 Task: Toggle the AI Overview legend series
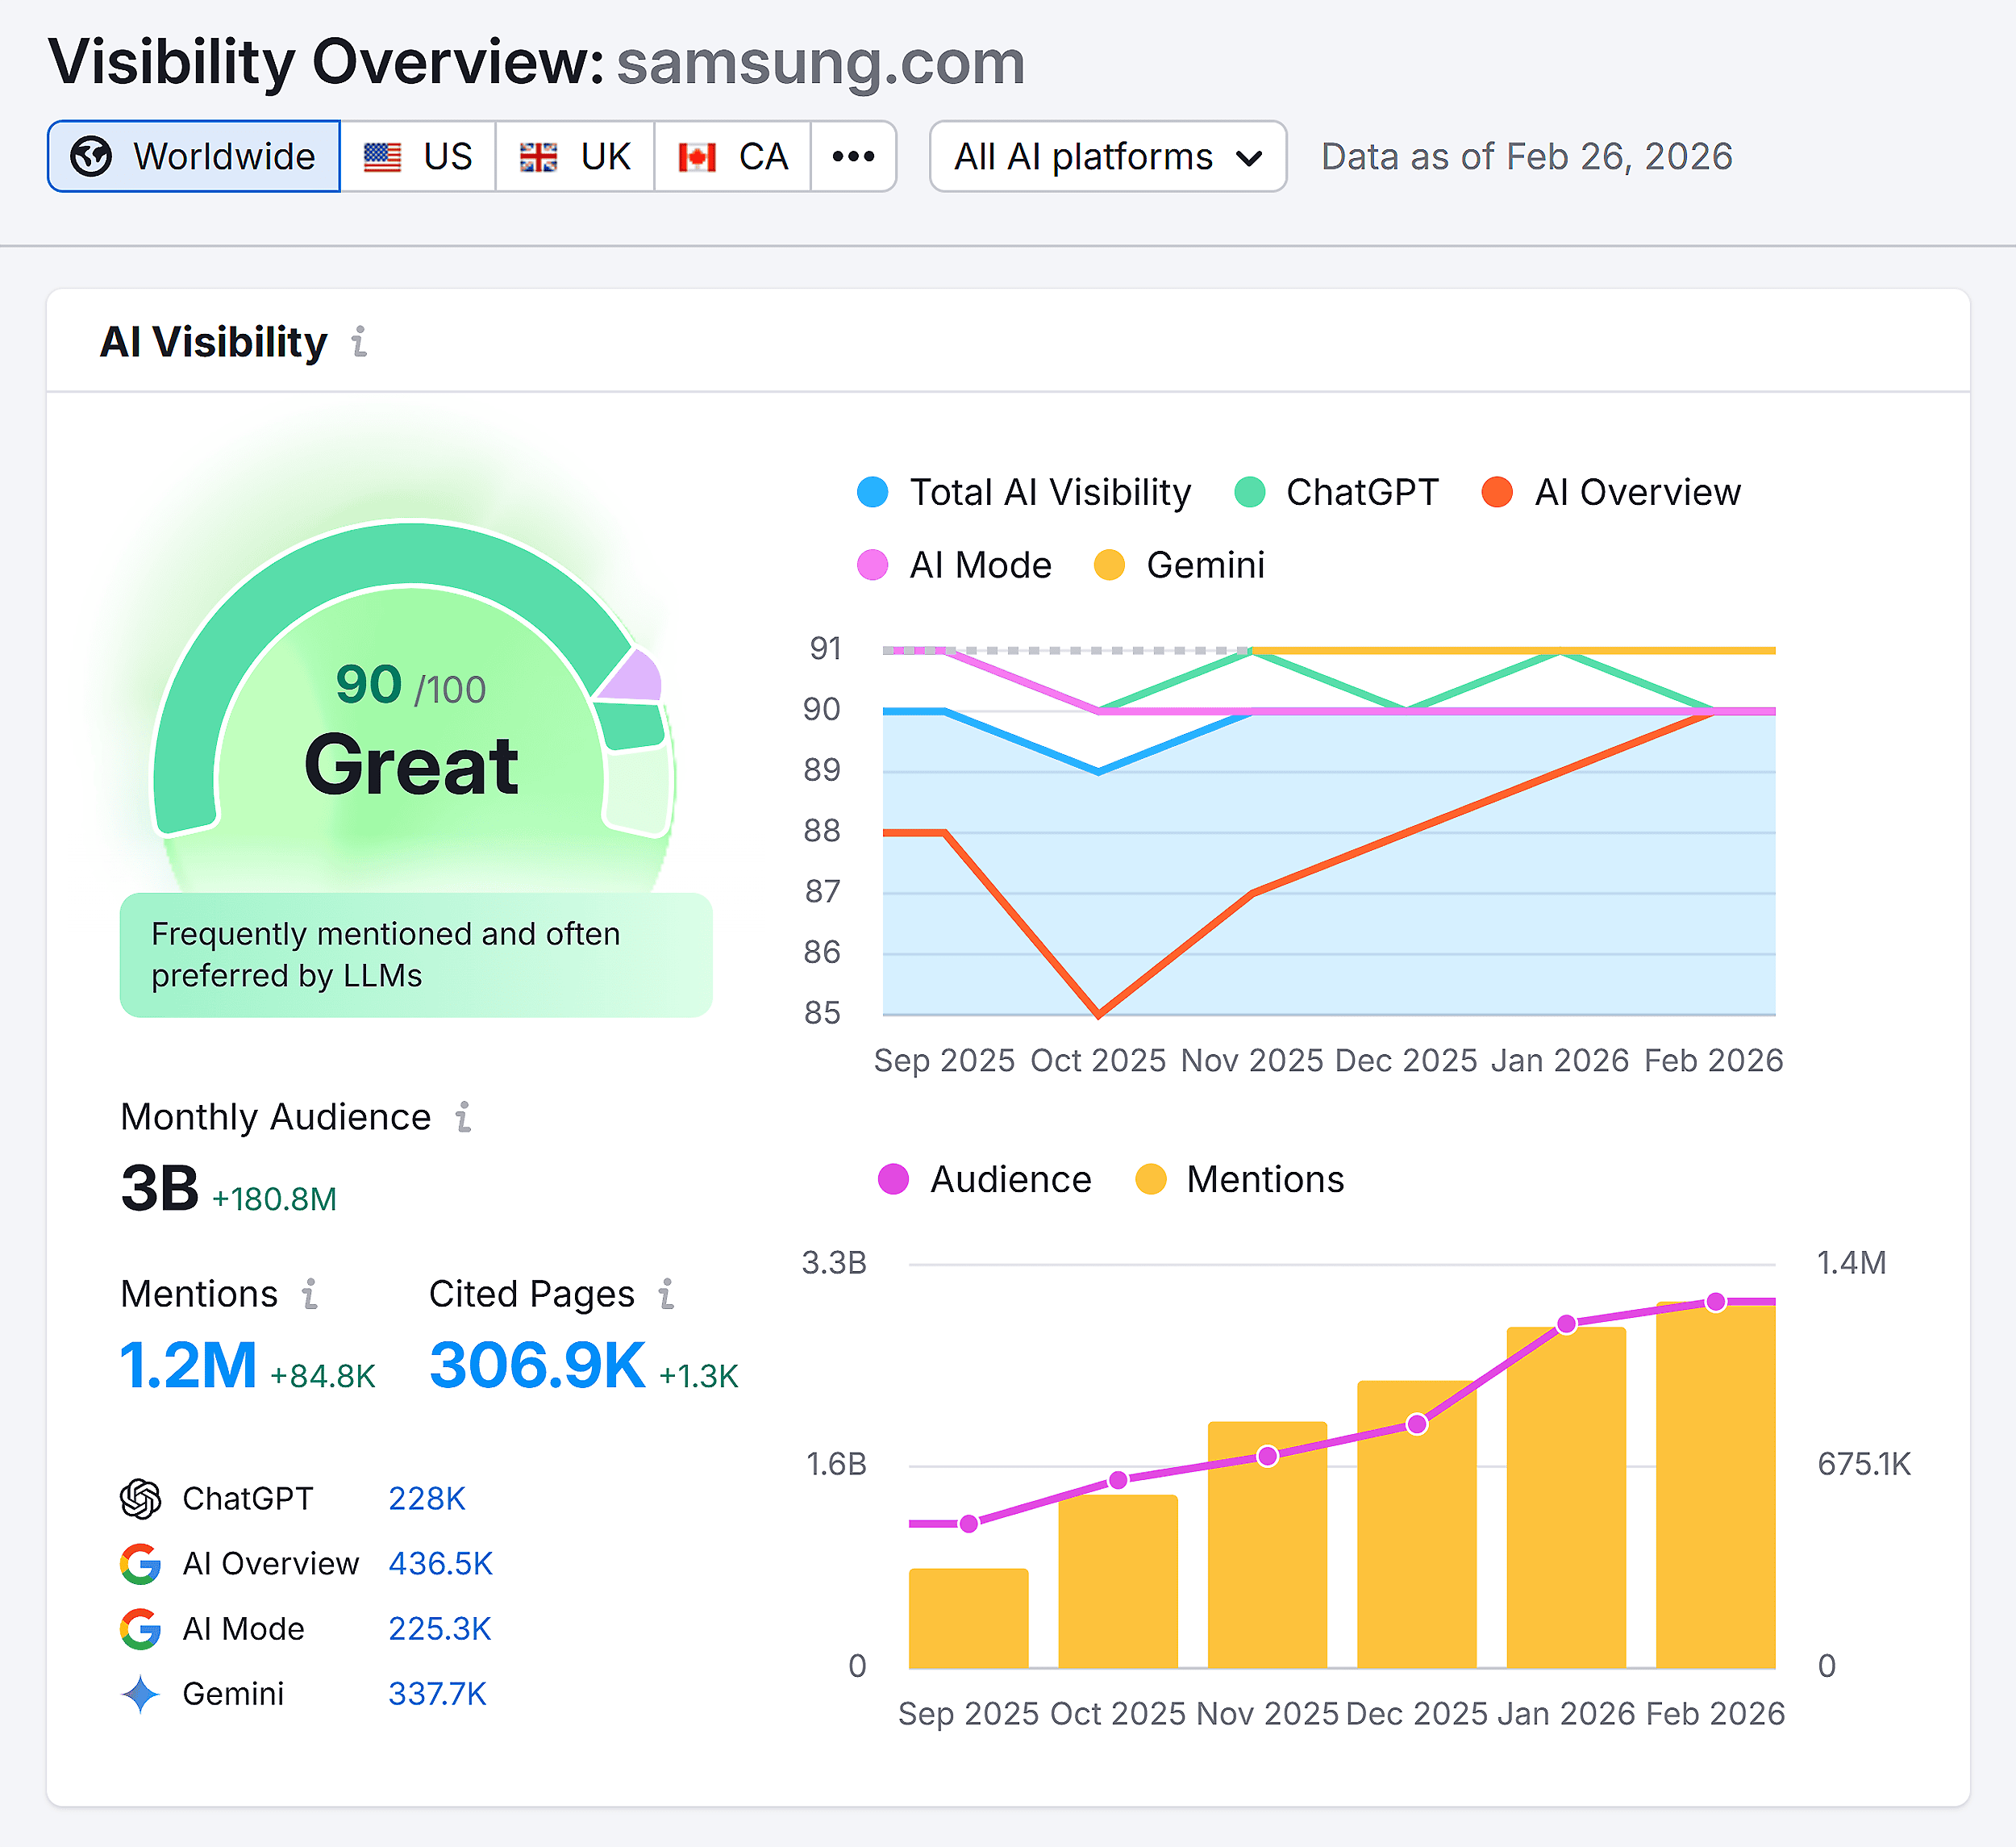point(1611,492)
